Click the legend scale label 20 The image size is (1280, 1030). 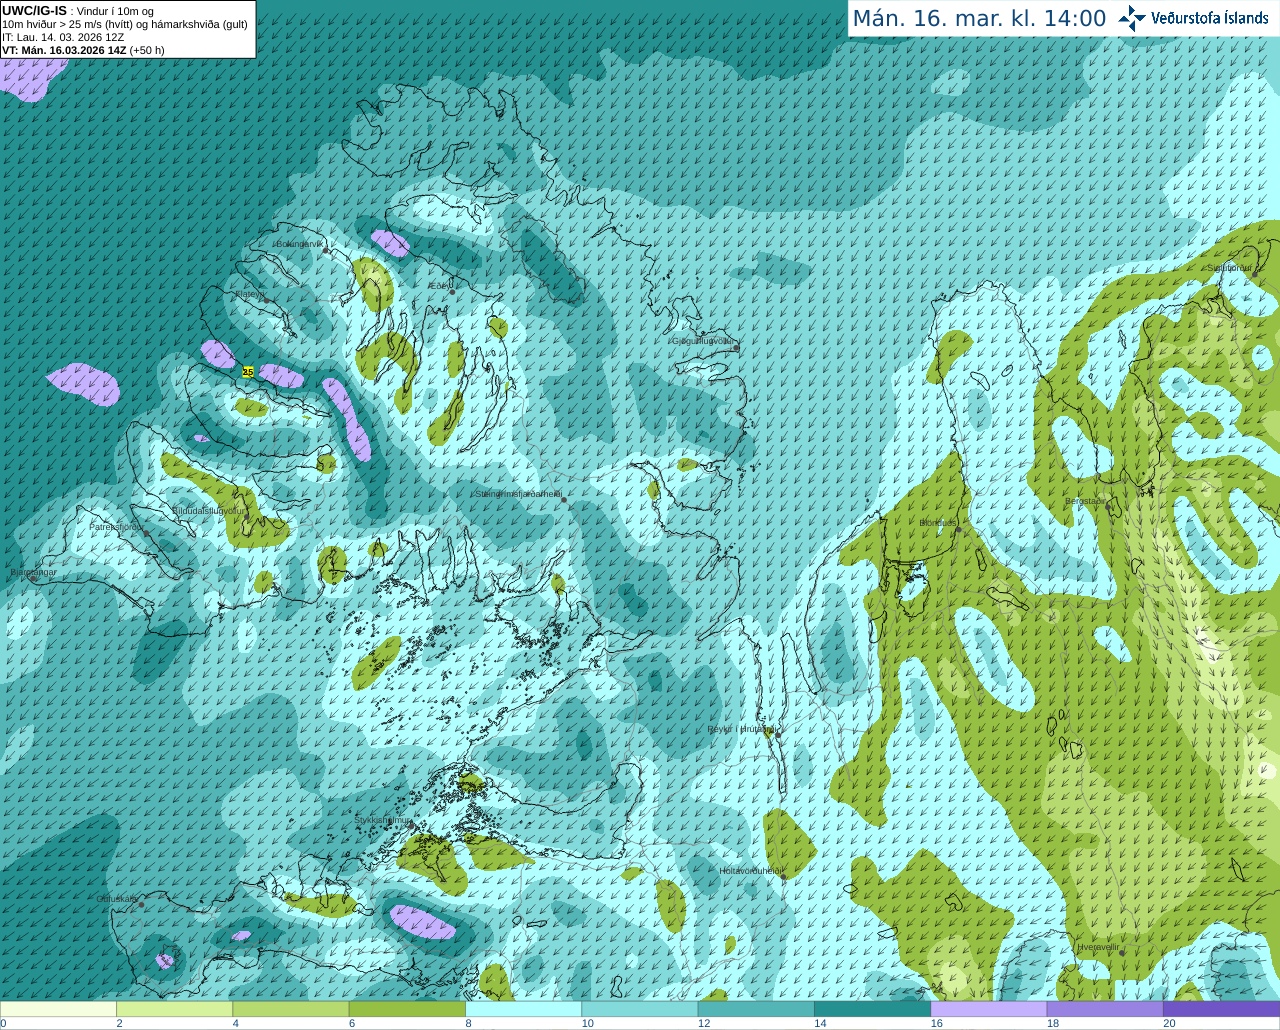[x=1169, y=1023]
